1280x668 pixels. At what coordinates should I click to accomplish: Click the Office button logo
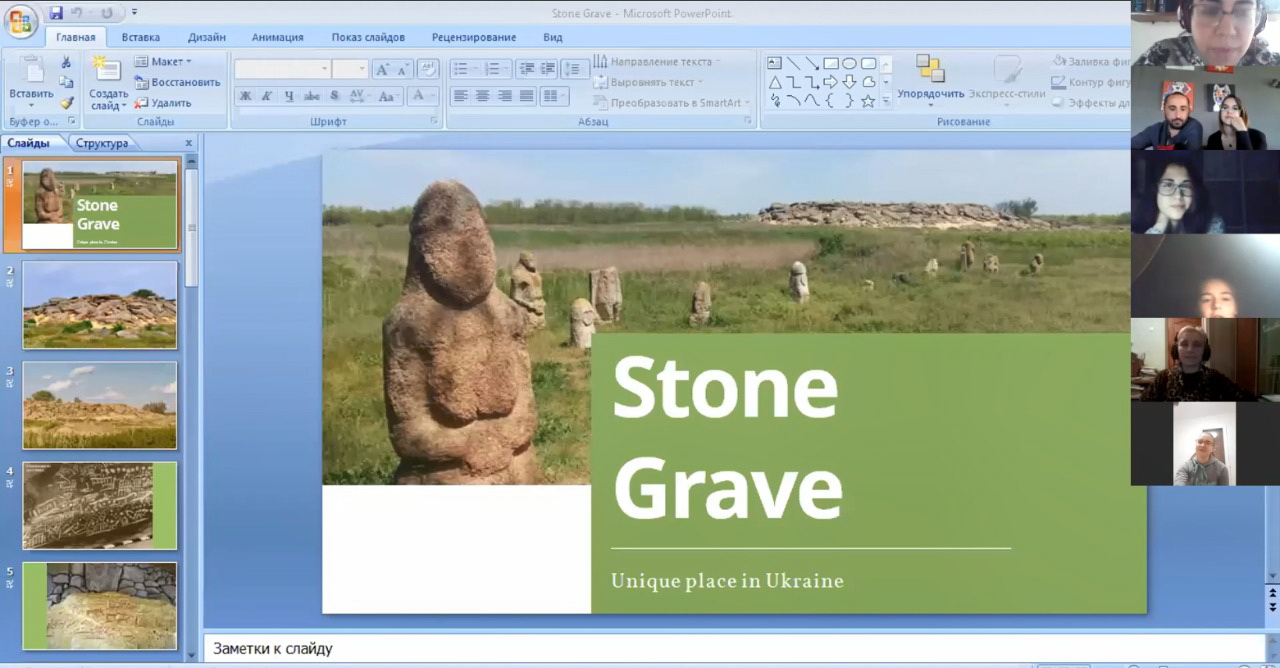[x=20, y=21]
